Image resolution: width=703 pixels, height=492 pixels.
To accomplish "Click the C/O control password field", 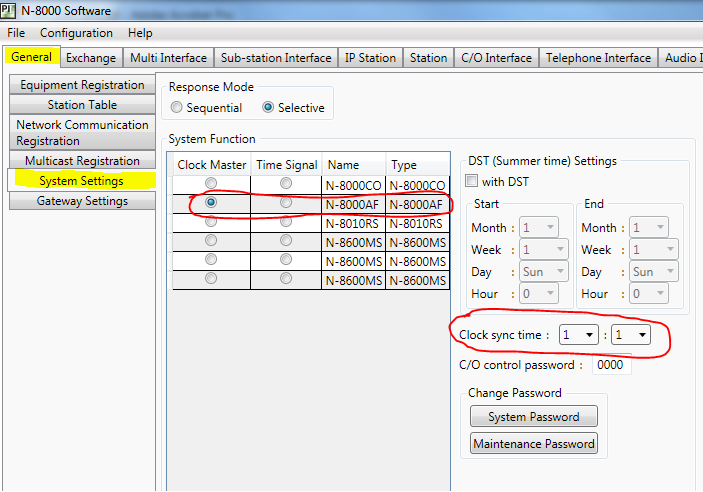I will tap(612, 364).
